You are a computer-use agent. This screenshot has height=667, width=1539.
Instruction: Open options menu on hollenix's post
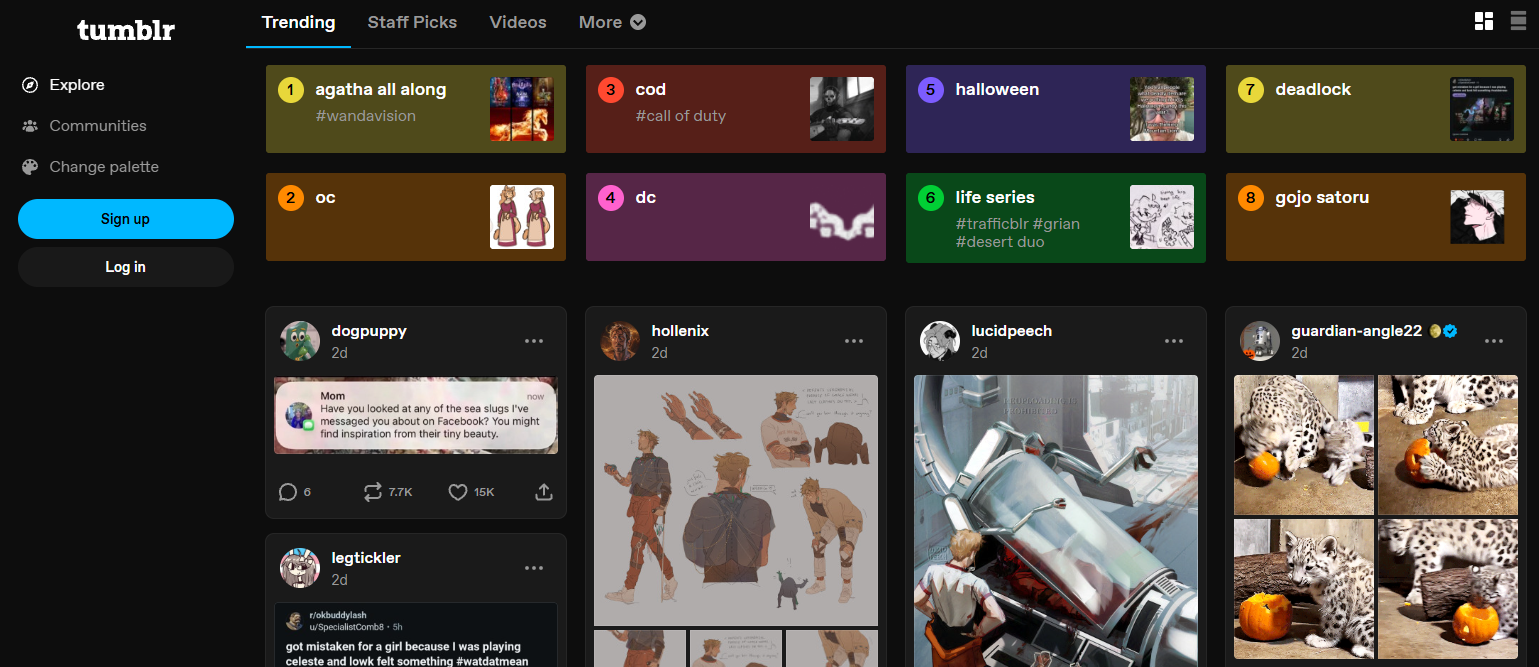pos(854,341)
